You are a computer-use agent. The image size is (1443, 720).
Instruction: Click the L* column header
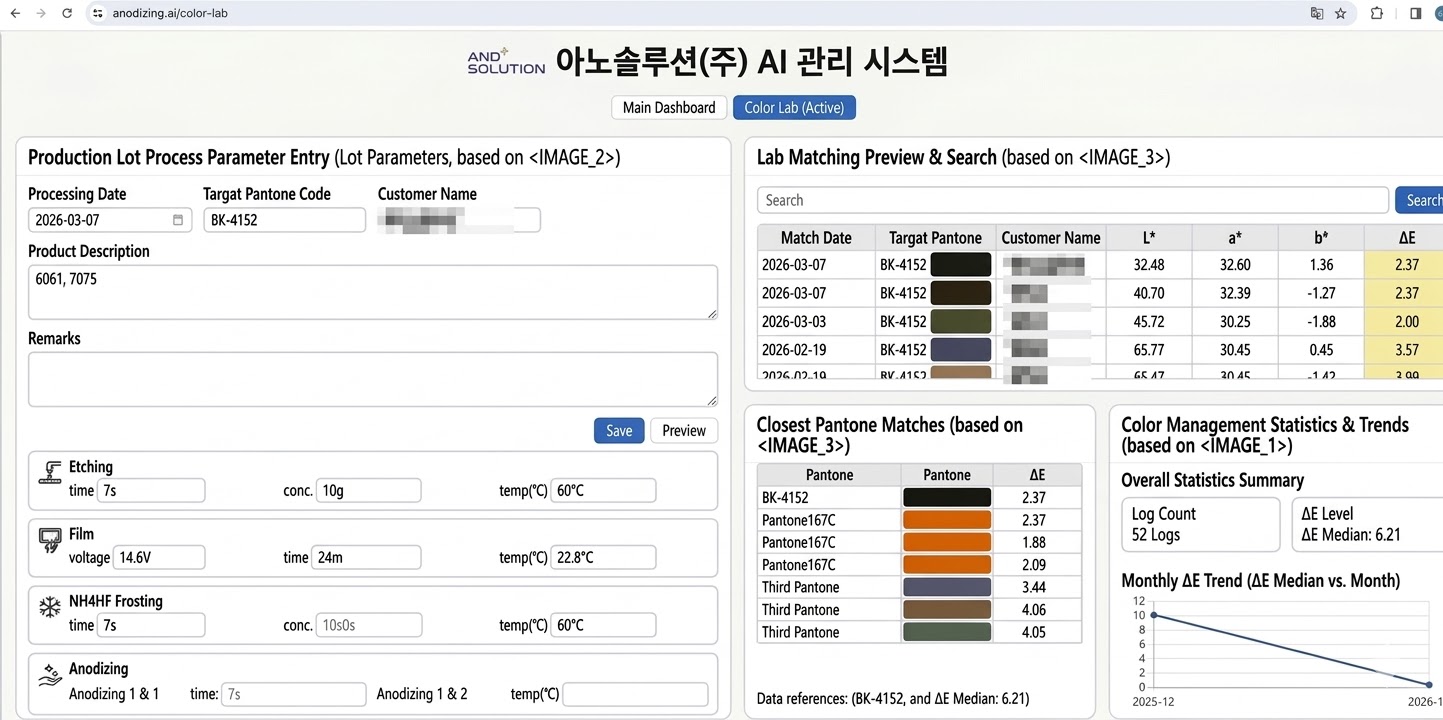click(x=1149, y=238)
